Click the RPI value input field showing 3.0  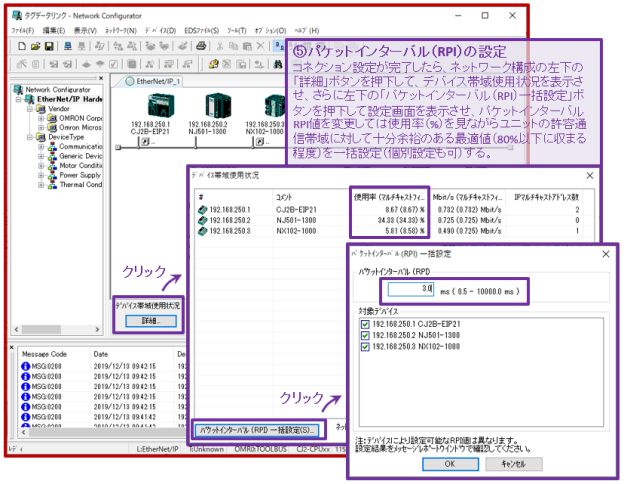click(411, 289)
